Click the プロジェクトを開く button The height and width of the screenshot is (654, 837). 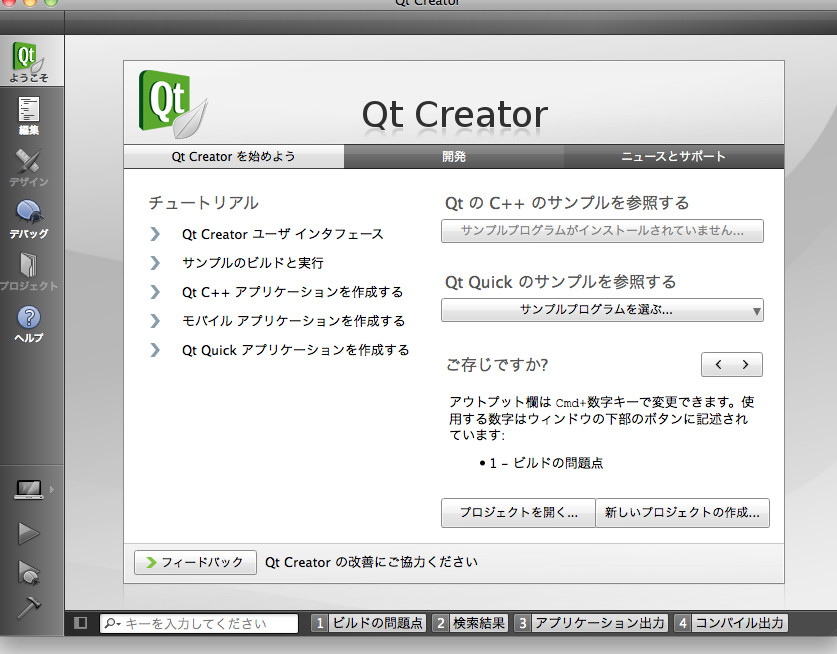(518, 513)
